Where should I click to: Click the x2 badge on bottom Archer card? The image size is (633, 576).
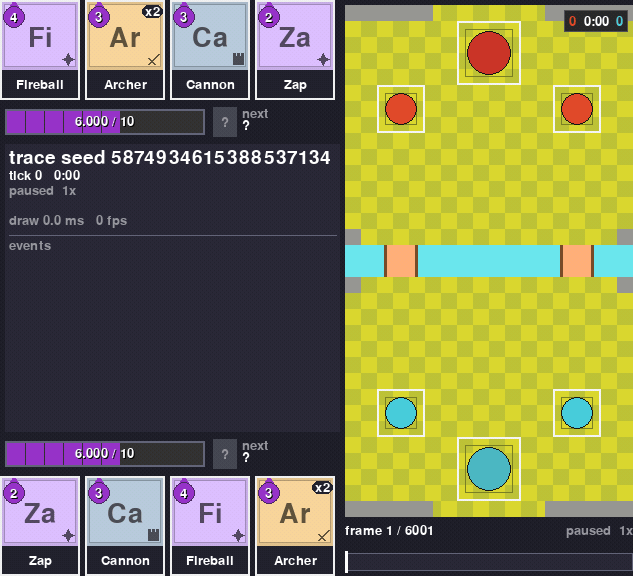(x=322, y=488)
